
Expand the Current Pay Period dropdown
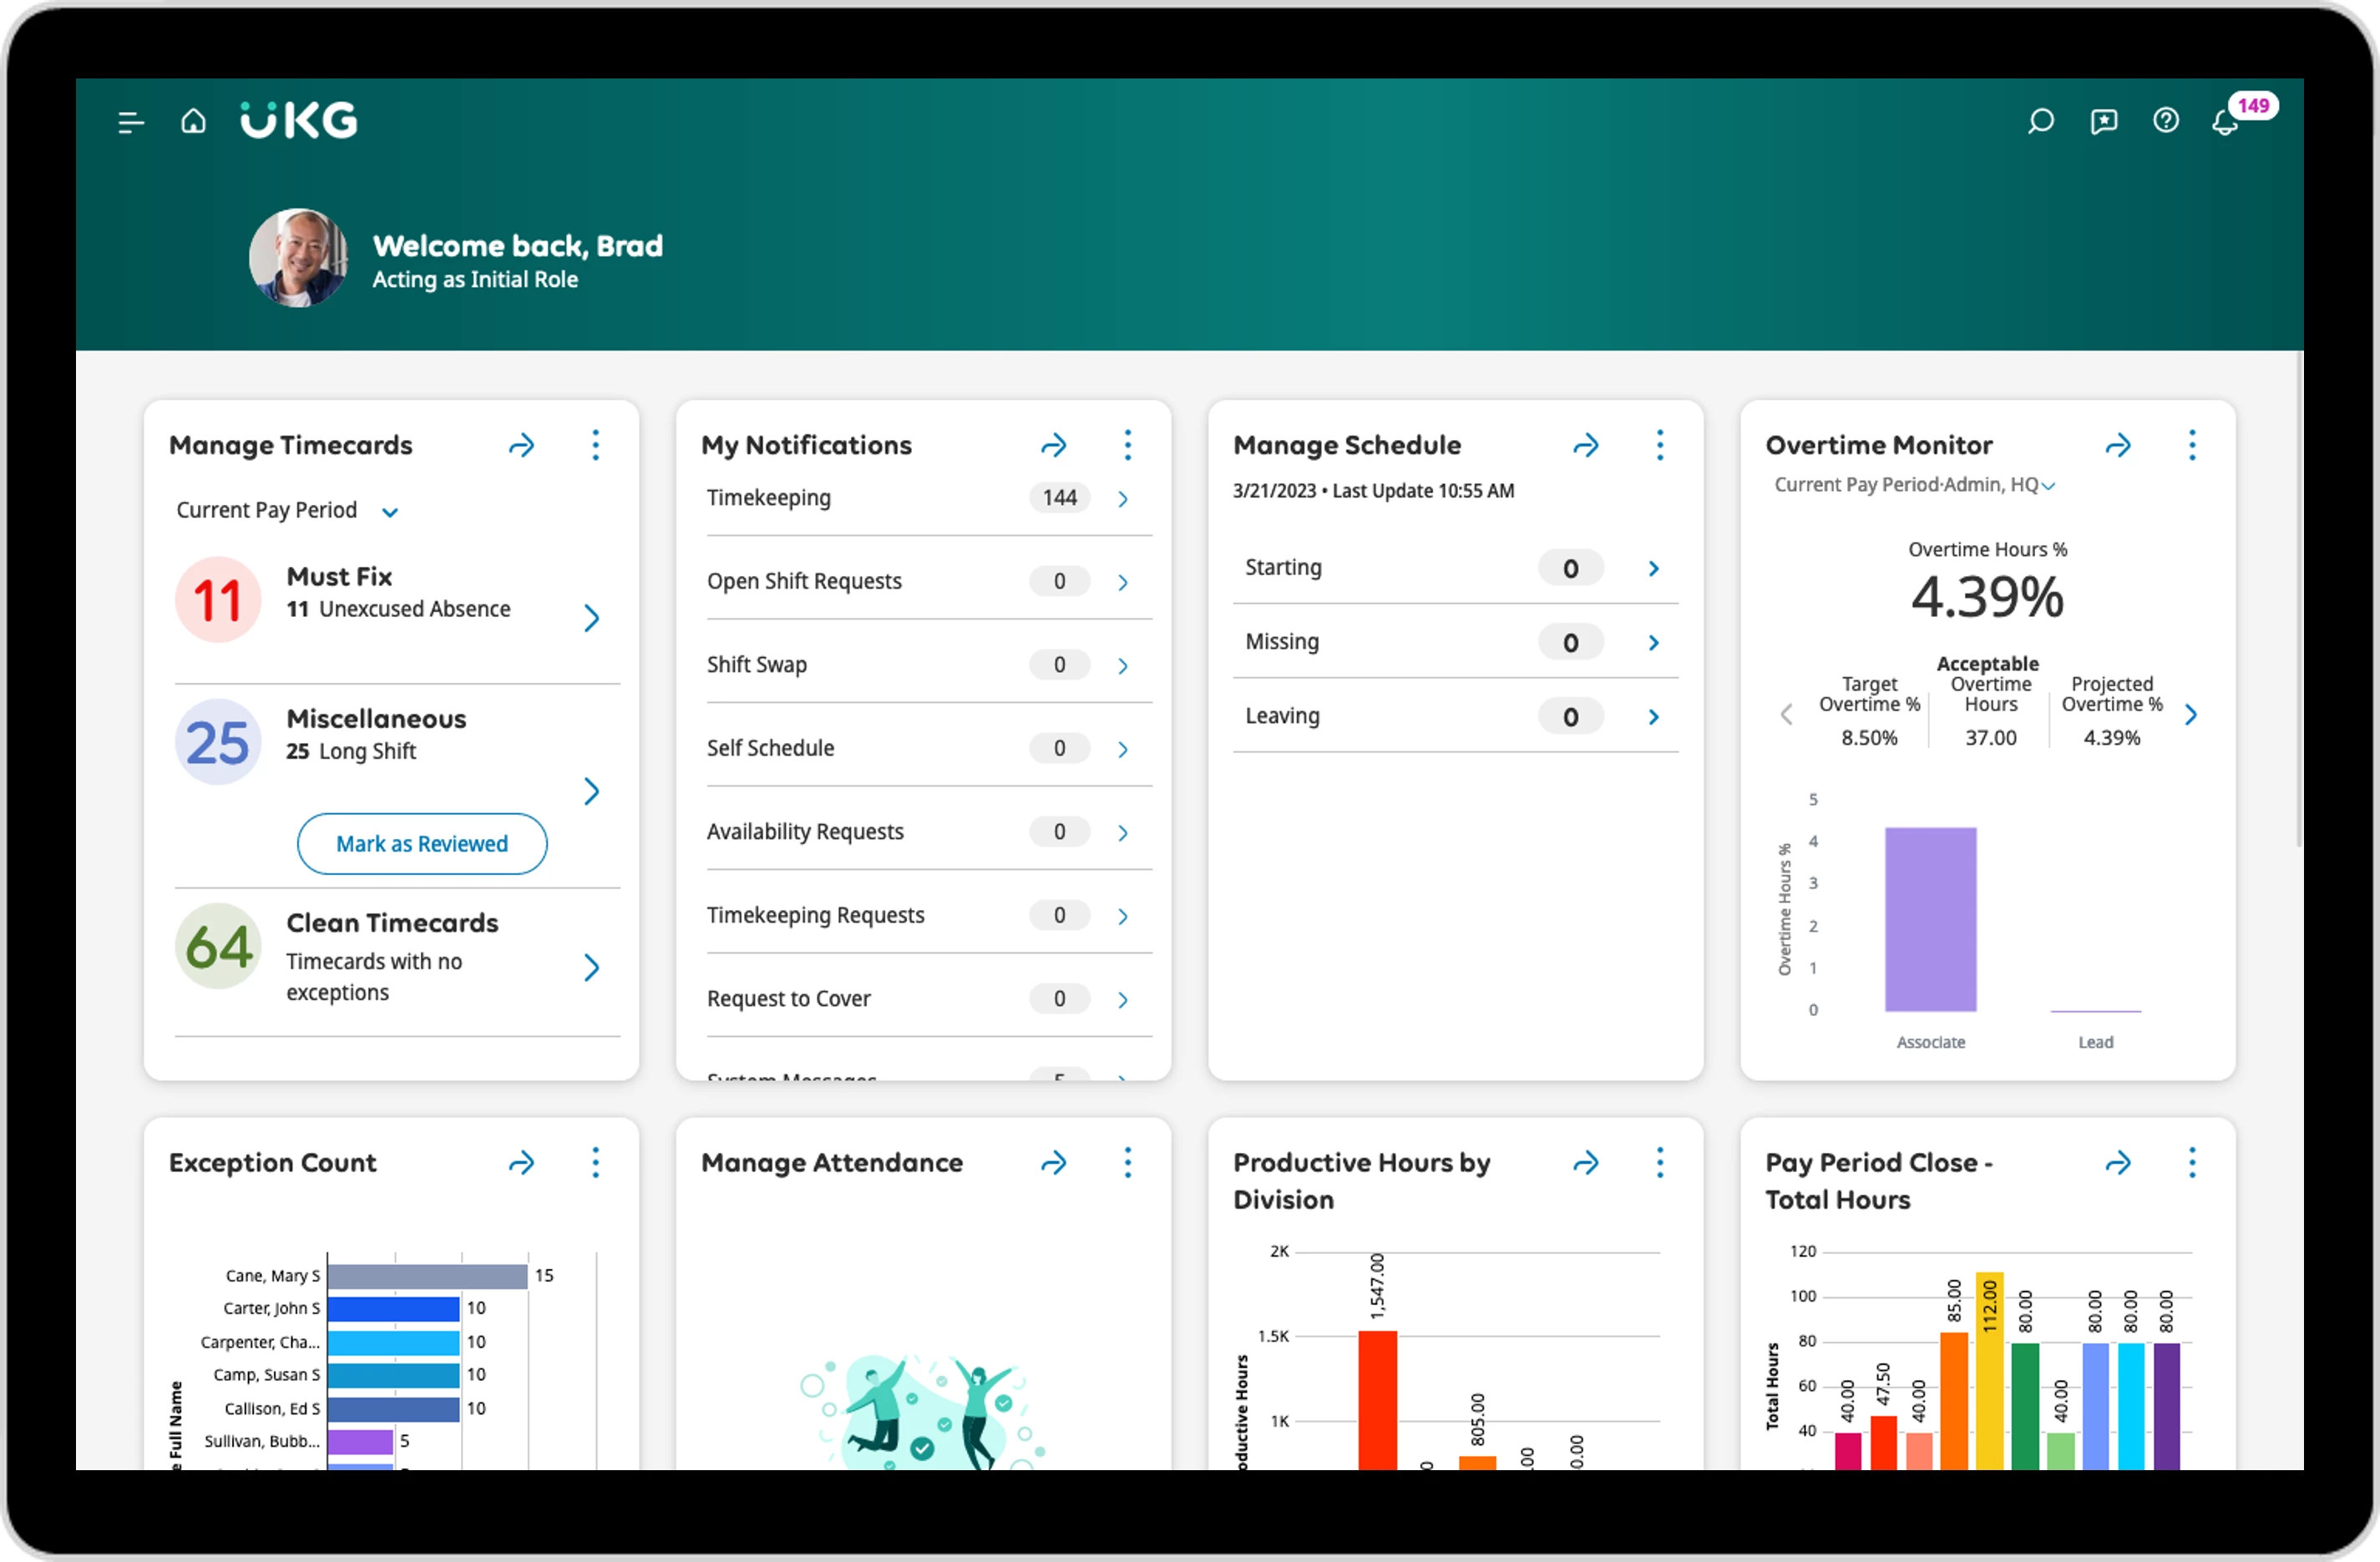[x=390, y=512]
